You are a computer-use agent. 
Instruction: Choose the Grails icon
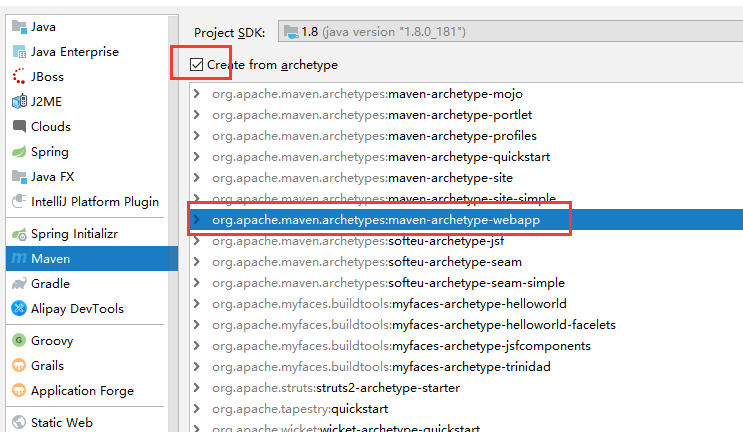coord(19,365)
